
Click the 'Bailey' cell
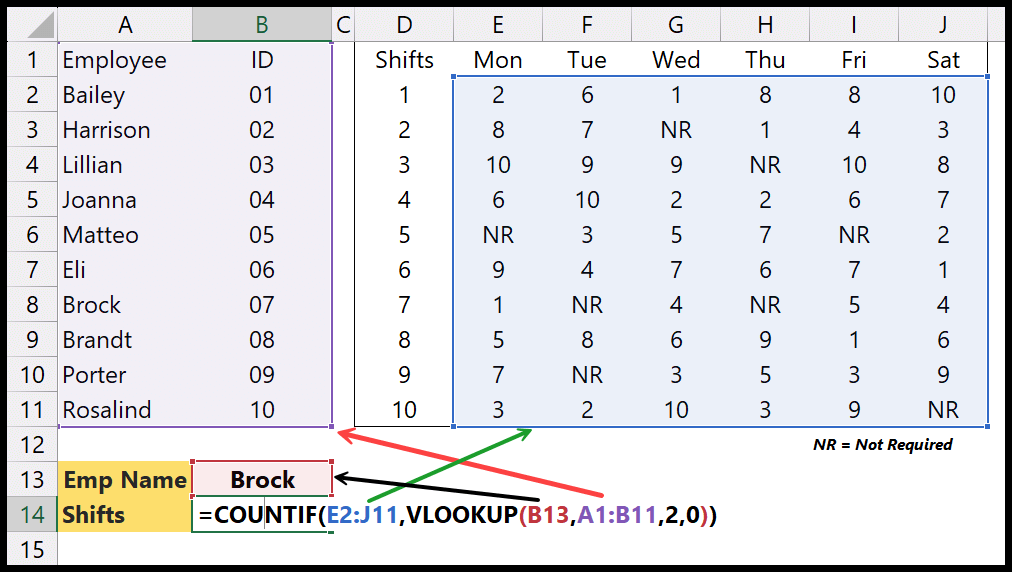pyautogui.click(x=125, y=95)
